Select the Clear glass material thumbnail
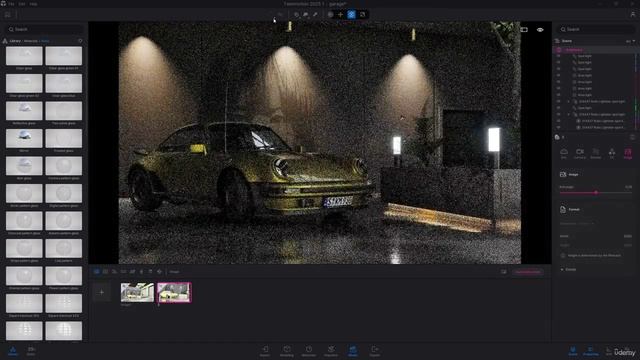Image resolution: width=640 pixels, height=360 pixels. [x=24, y=56]
